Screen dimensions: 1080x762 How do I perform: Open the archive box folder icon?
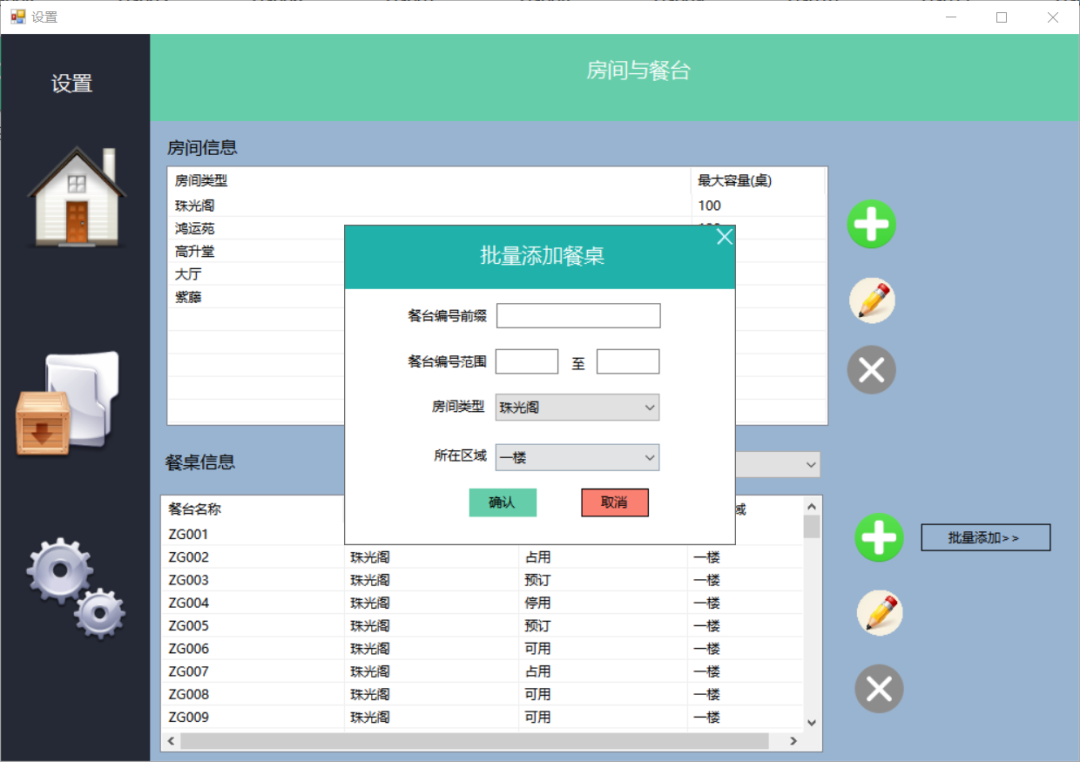click(x=68, y=405)
